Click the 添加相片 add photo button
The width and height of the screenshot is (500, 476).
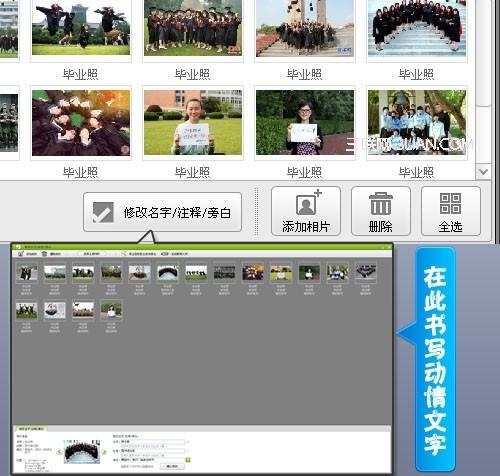[x=306, y=211]
